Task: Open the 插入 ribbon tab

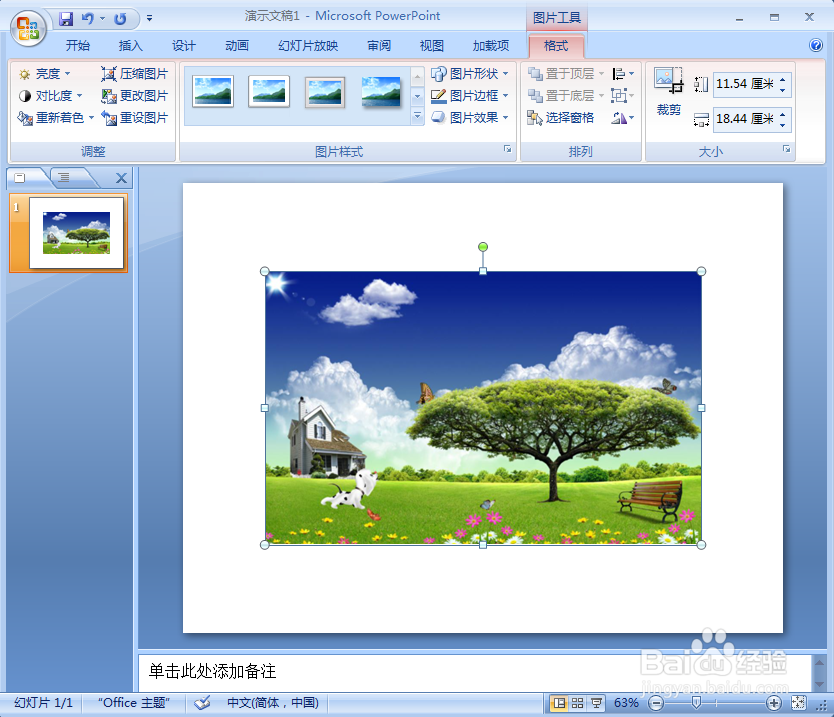Action: click(x=130, y=46)
